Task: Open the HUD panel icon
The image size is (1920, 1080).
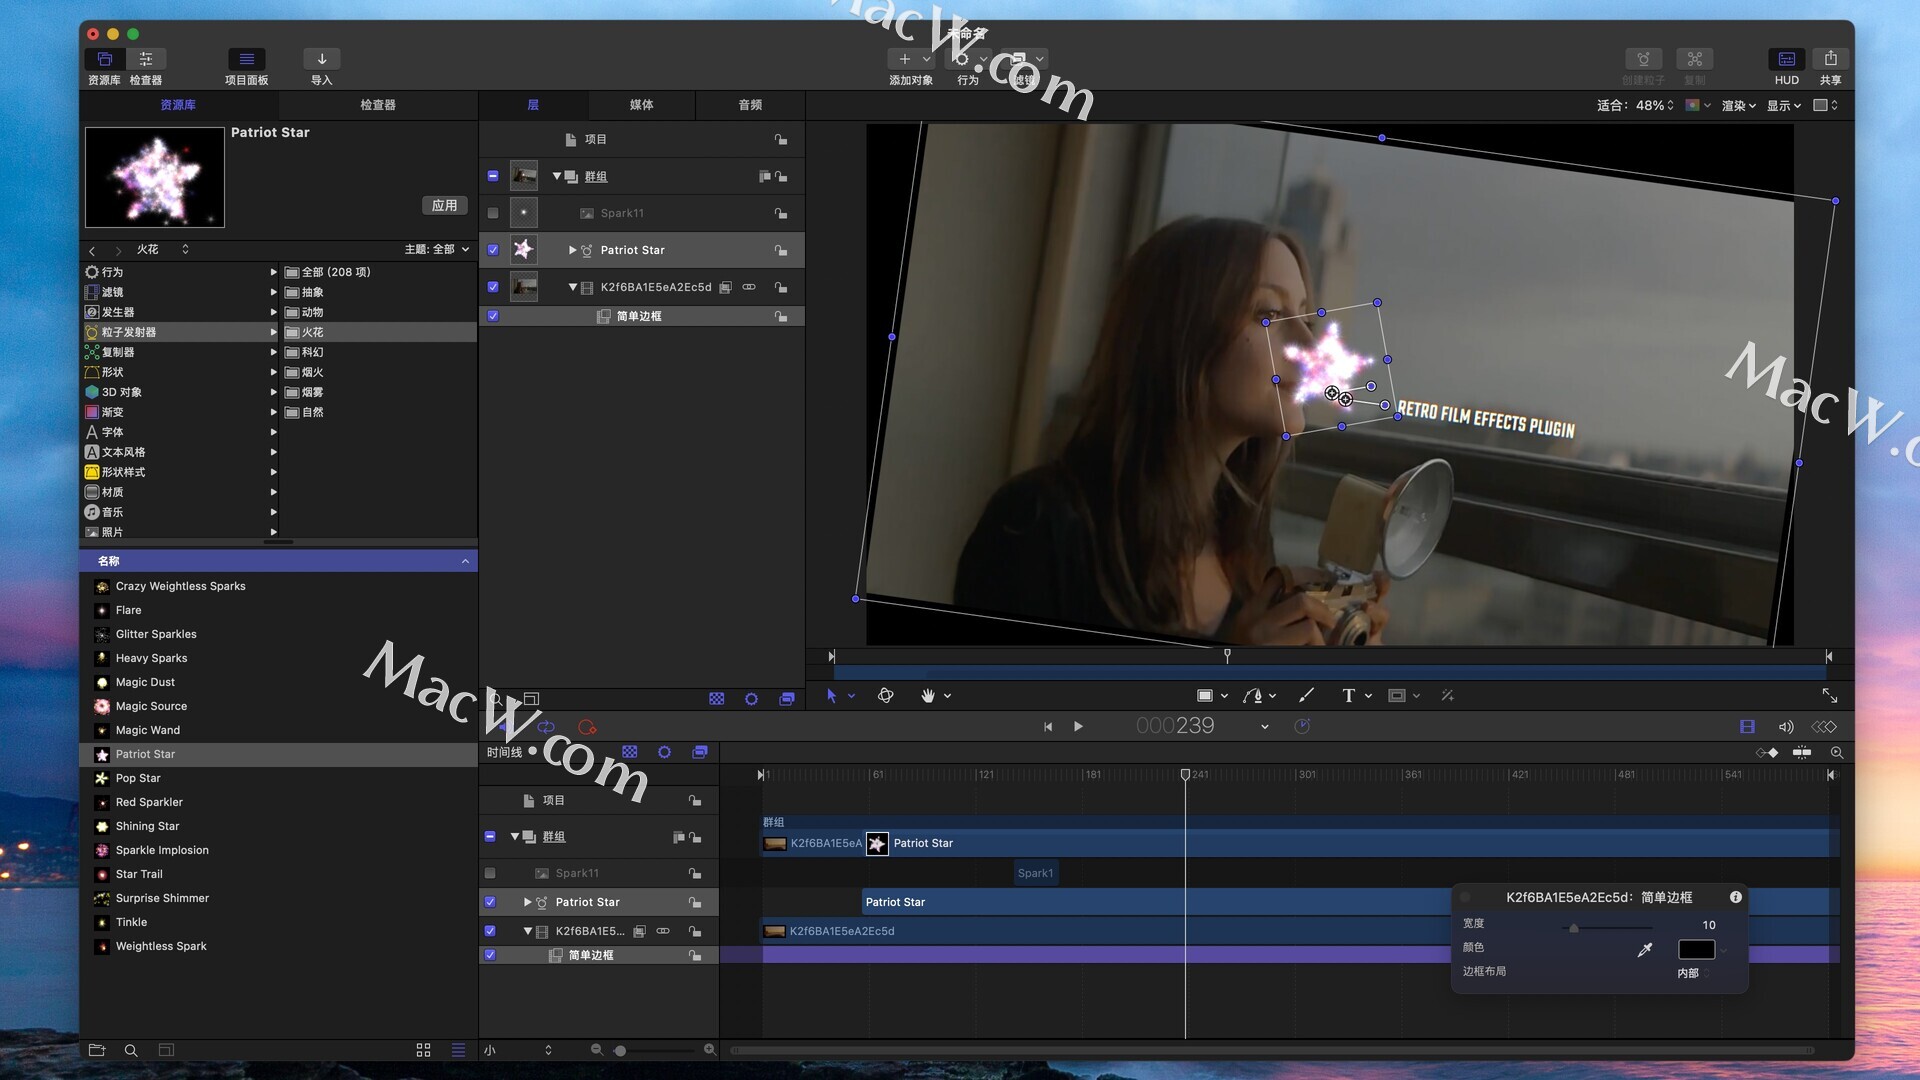Action: coord(1786,59)
